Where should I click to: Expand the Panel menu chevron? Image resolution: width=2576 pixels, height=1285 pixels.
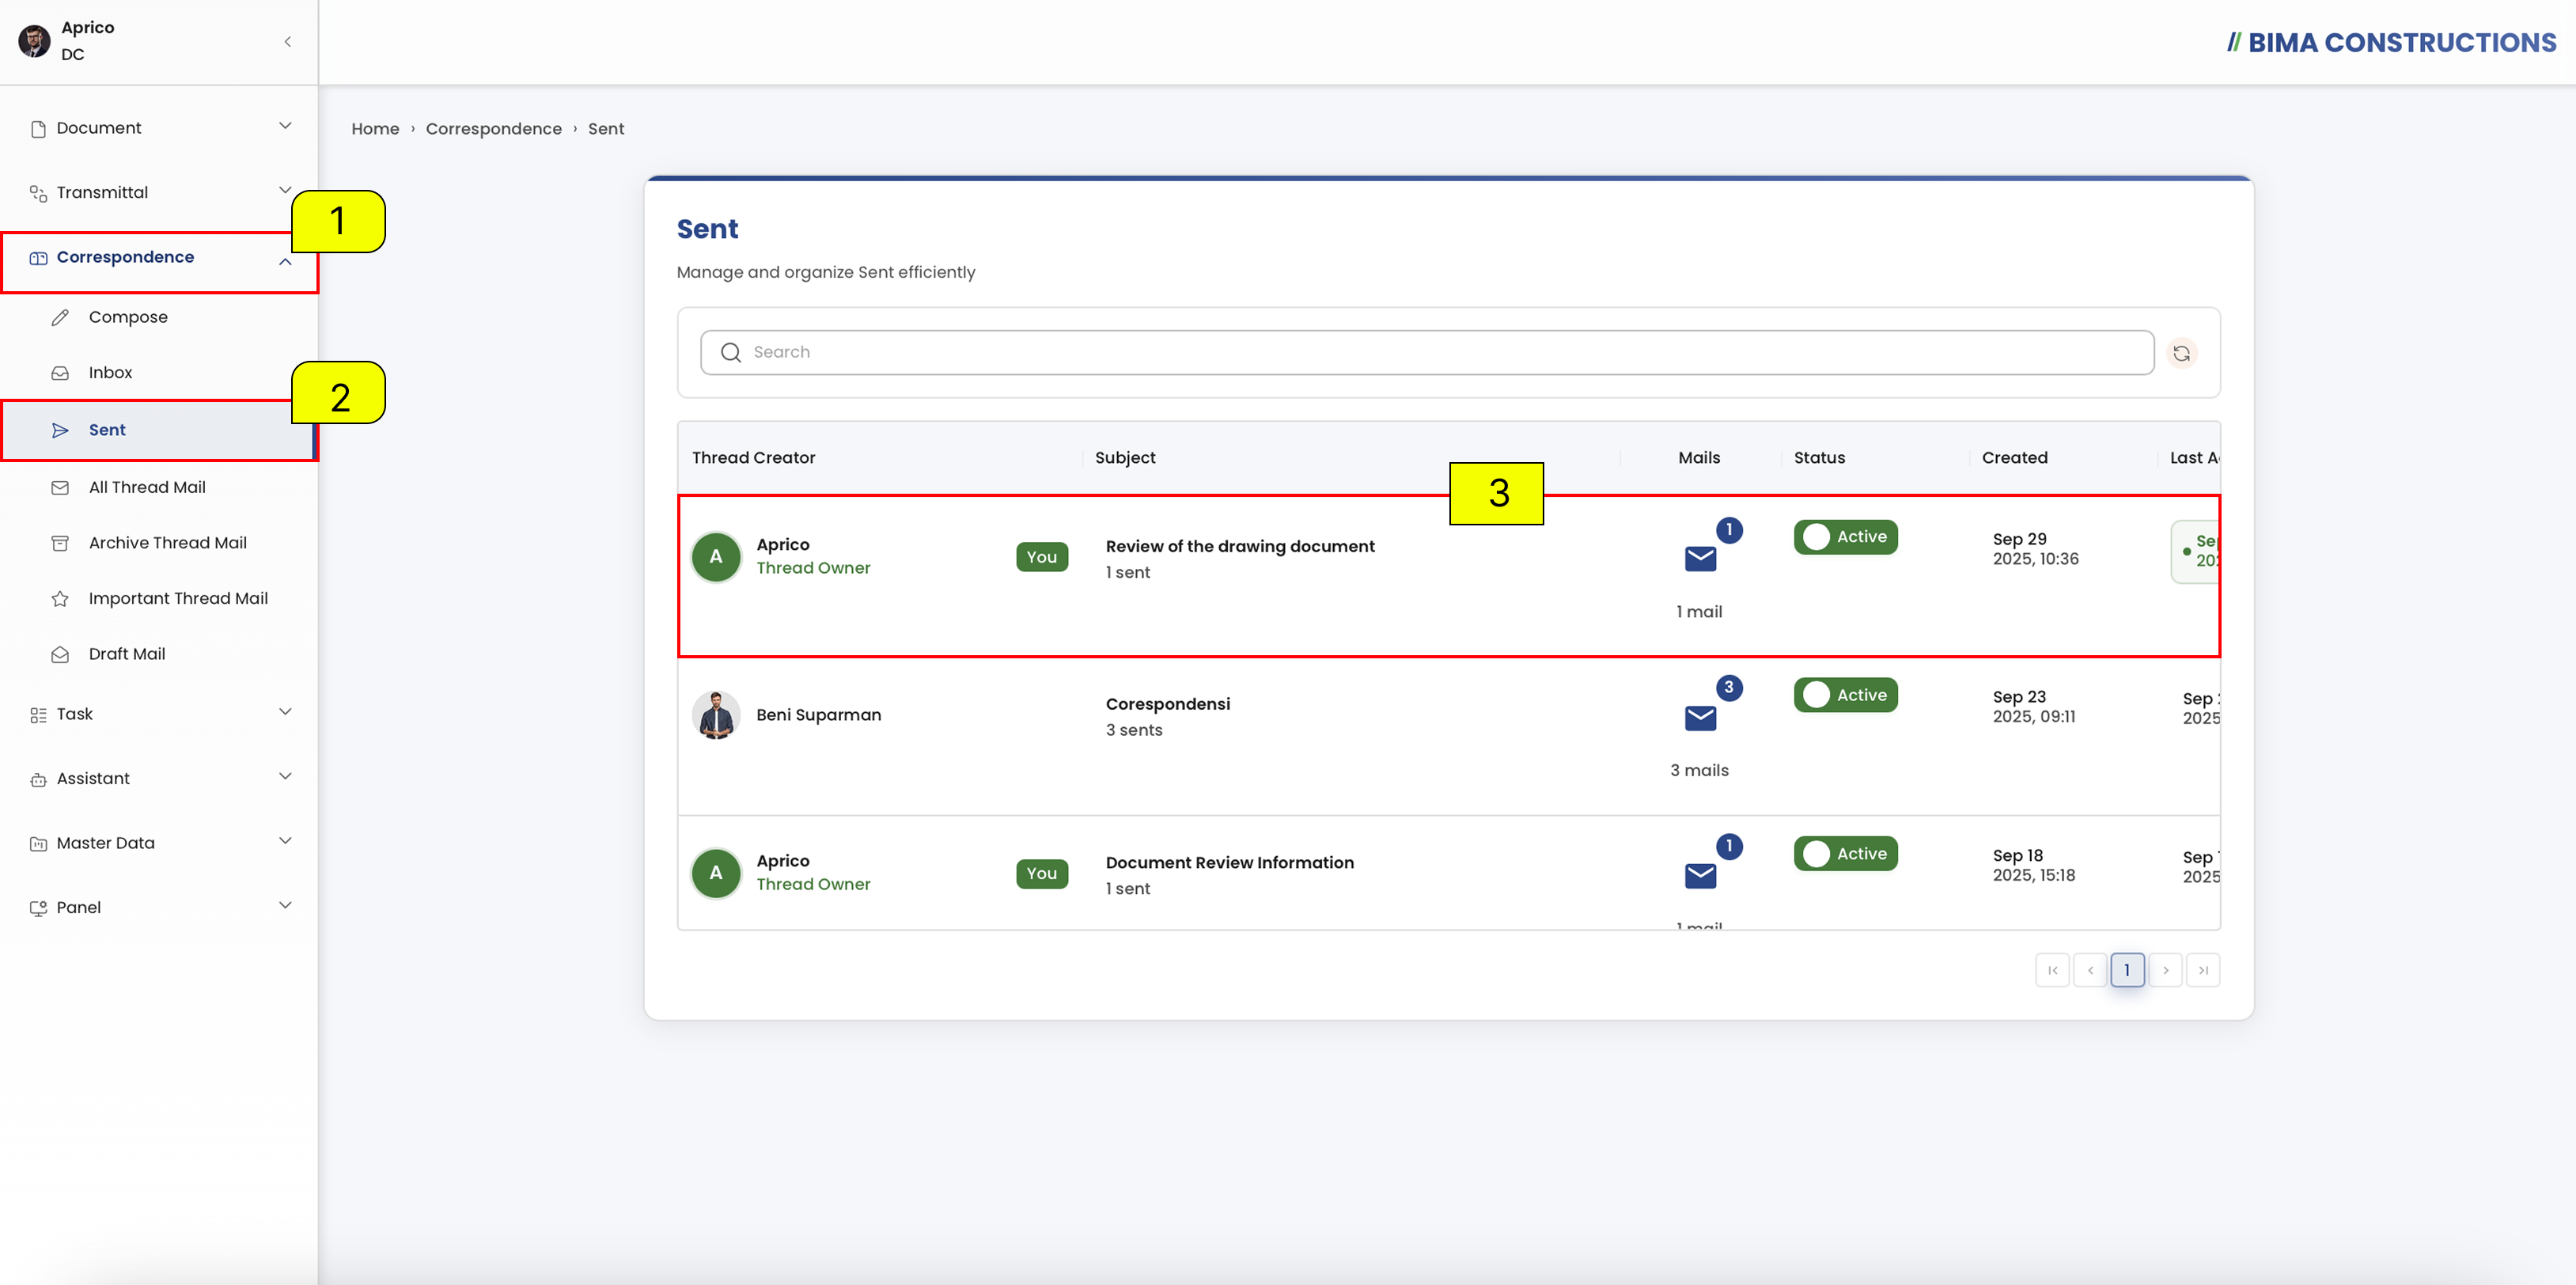(285, 905)
